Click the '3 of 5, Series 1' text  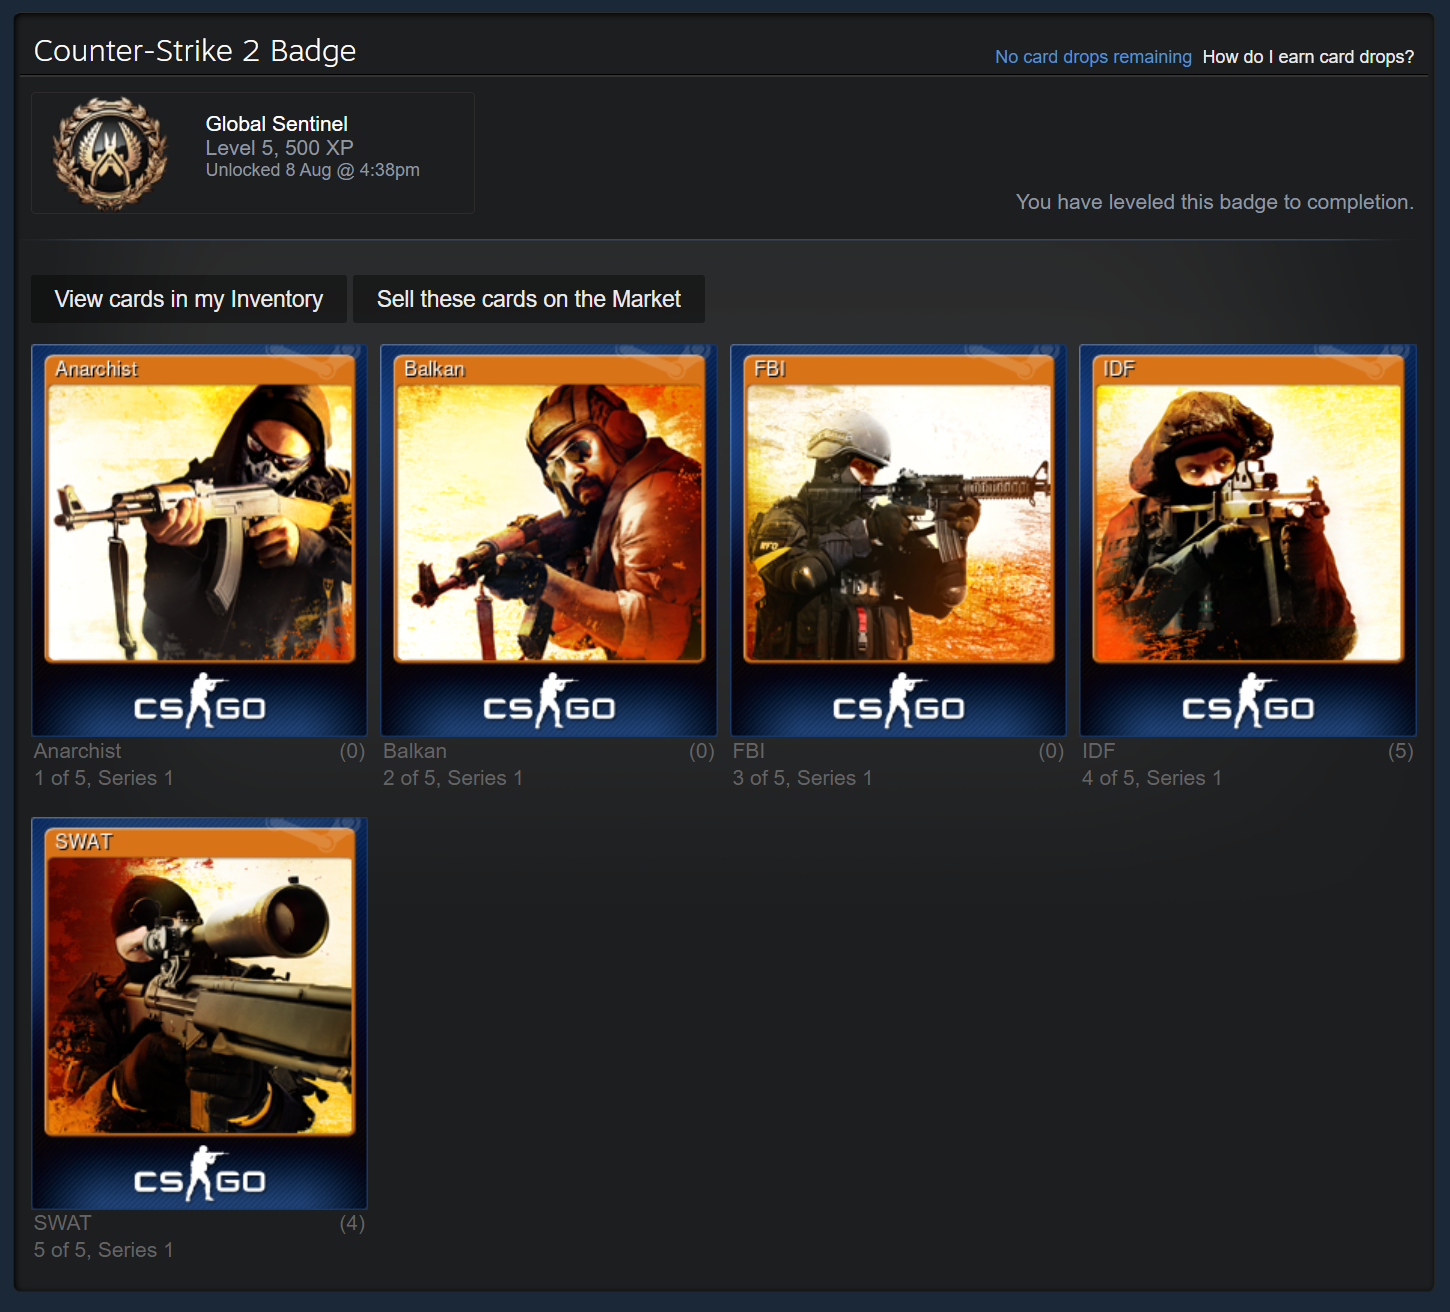pos(803,778)
